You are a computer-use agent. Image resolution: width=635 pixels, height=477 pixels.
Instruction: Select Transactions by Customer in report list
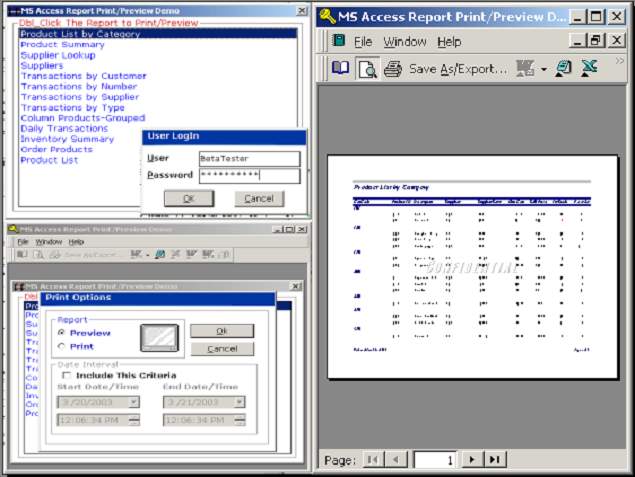(x=84, y=76)
